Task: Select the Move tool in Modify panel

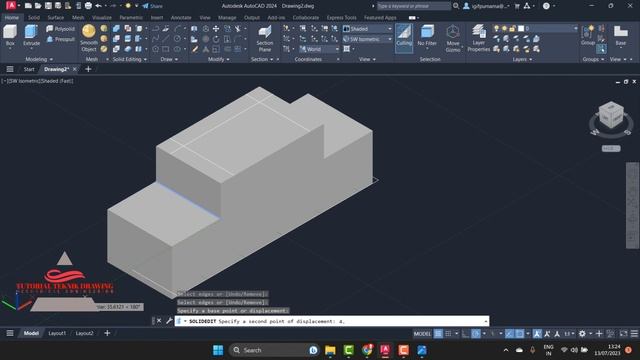Action: (216, 29)
